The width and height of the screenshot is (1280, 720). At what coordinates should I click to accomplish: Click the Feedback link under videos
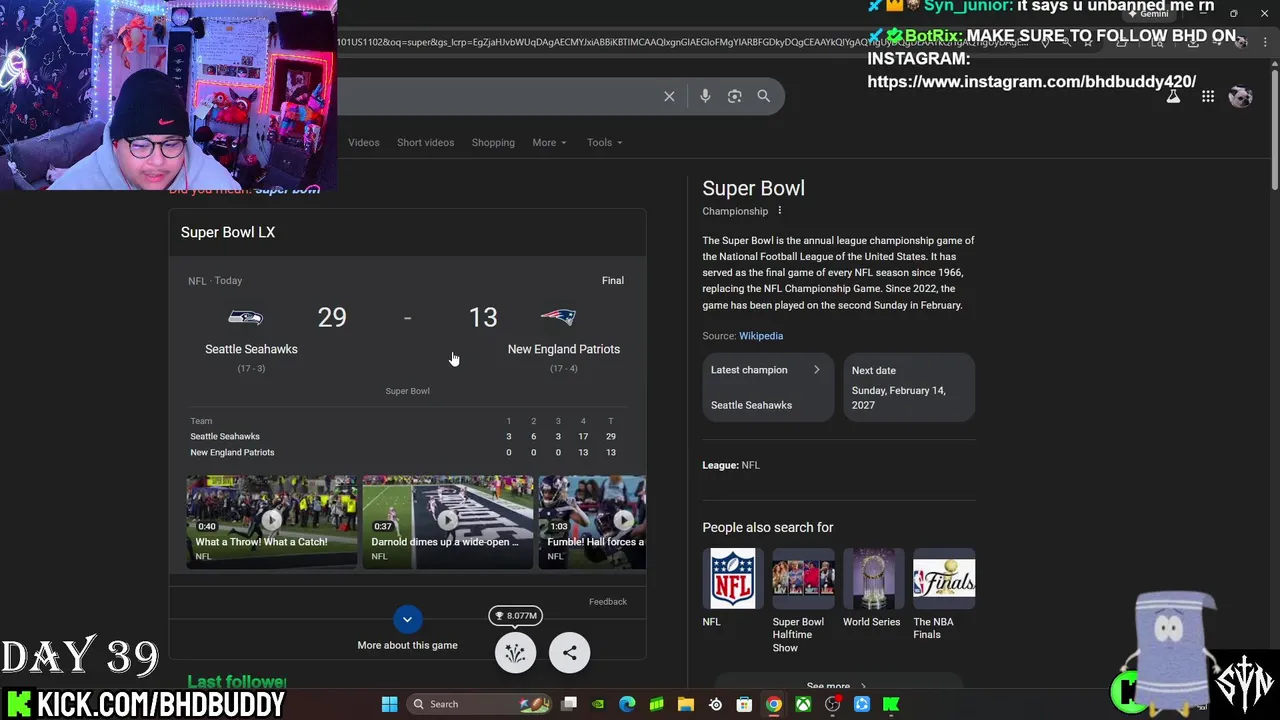[608, 601]
